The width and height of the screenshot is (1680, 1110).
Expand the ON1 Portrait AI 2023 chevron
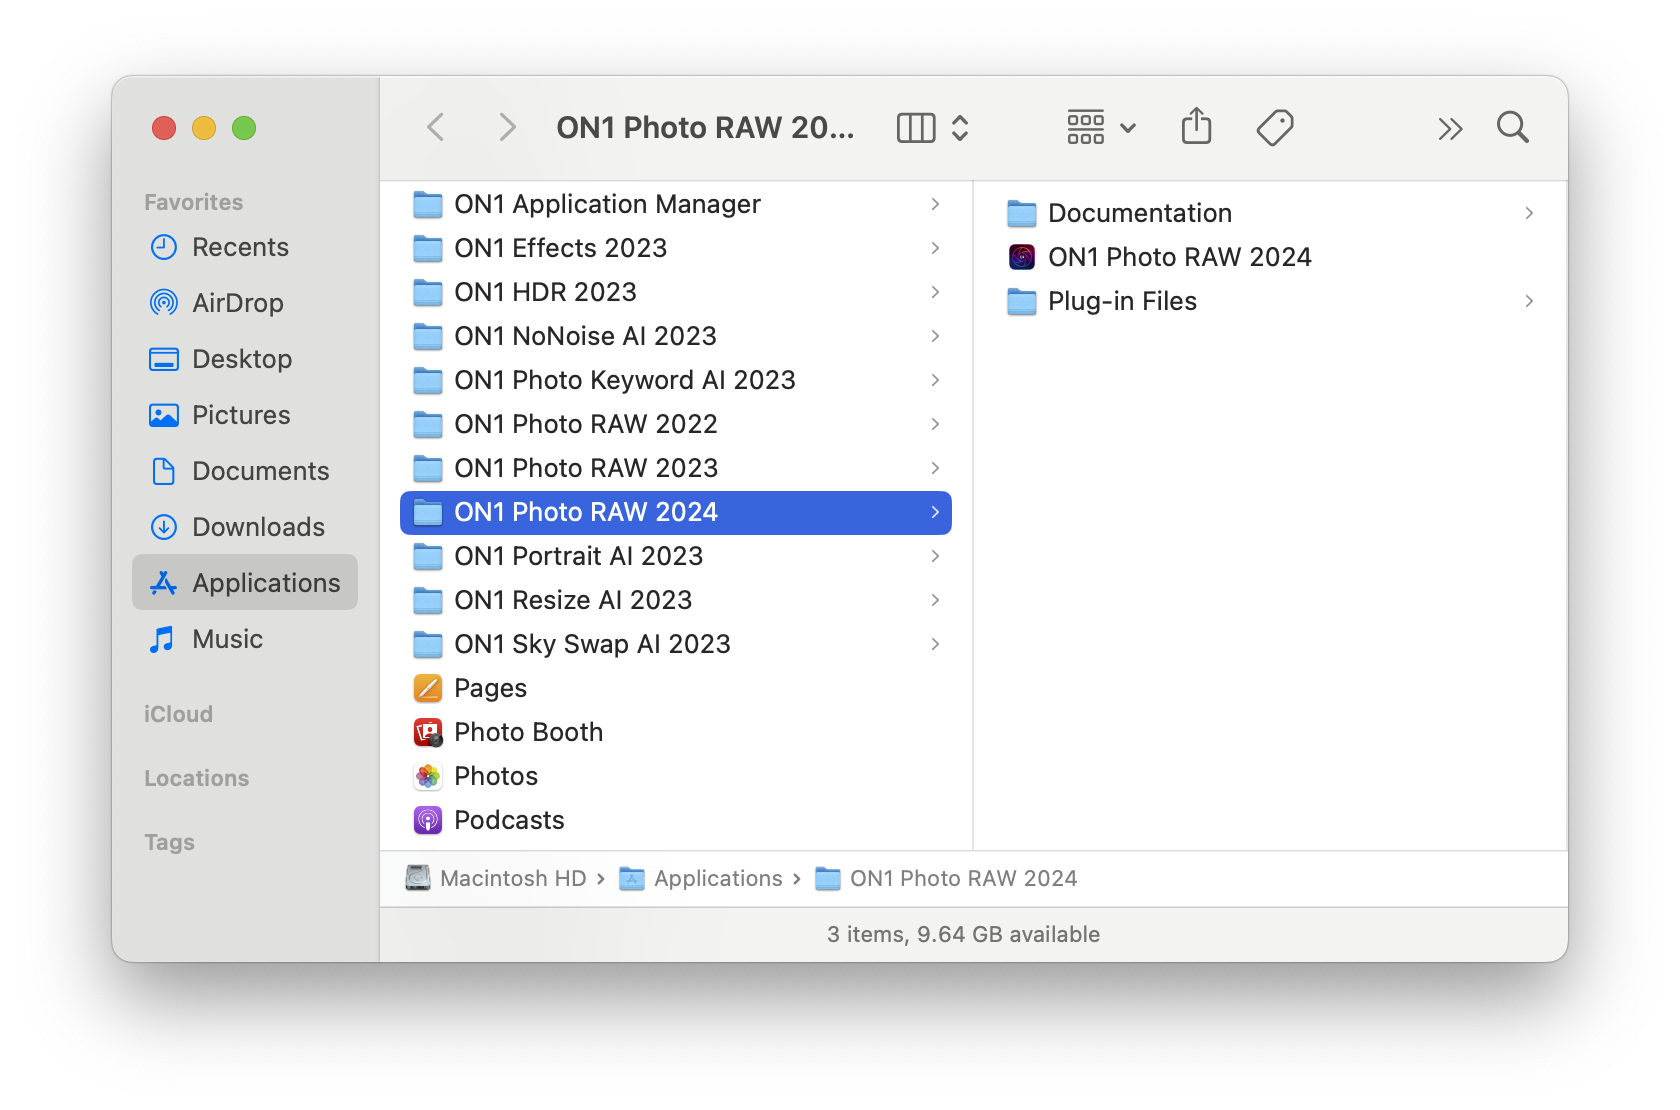pyautogui.click(x=935, y=556)
